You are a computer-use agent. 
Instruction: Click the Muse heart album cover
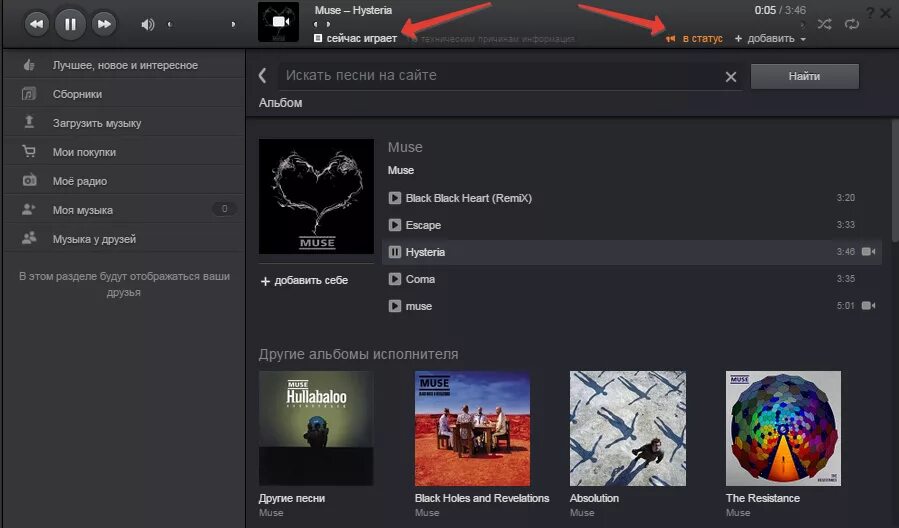tap(316, 196)
